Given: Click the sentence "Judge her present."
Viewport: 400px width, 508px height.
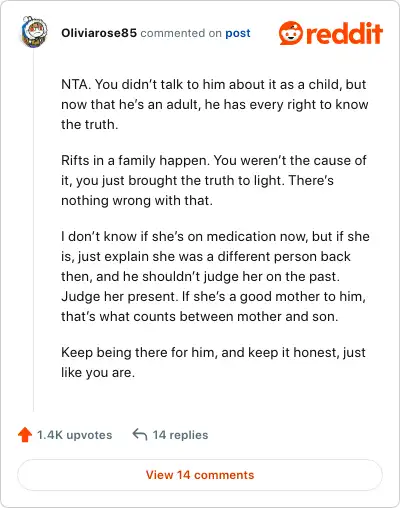Looking at the screenshot, I should point(119,296).
